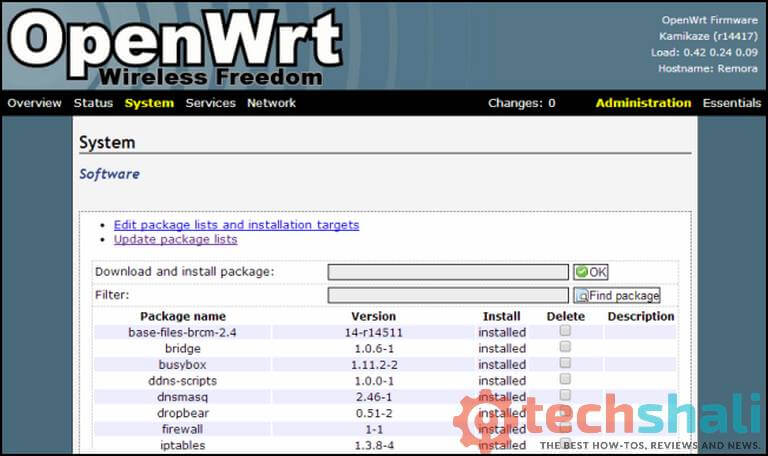Image resolution: width=768 pixels, height=456 pixels.
Task: Click version 14-r14511 cell
Action: 373,333
